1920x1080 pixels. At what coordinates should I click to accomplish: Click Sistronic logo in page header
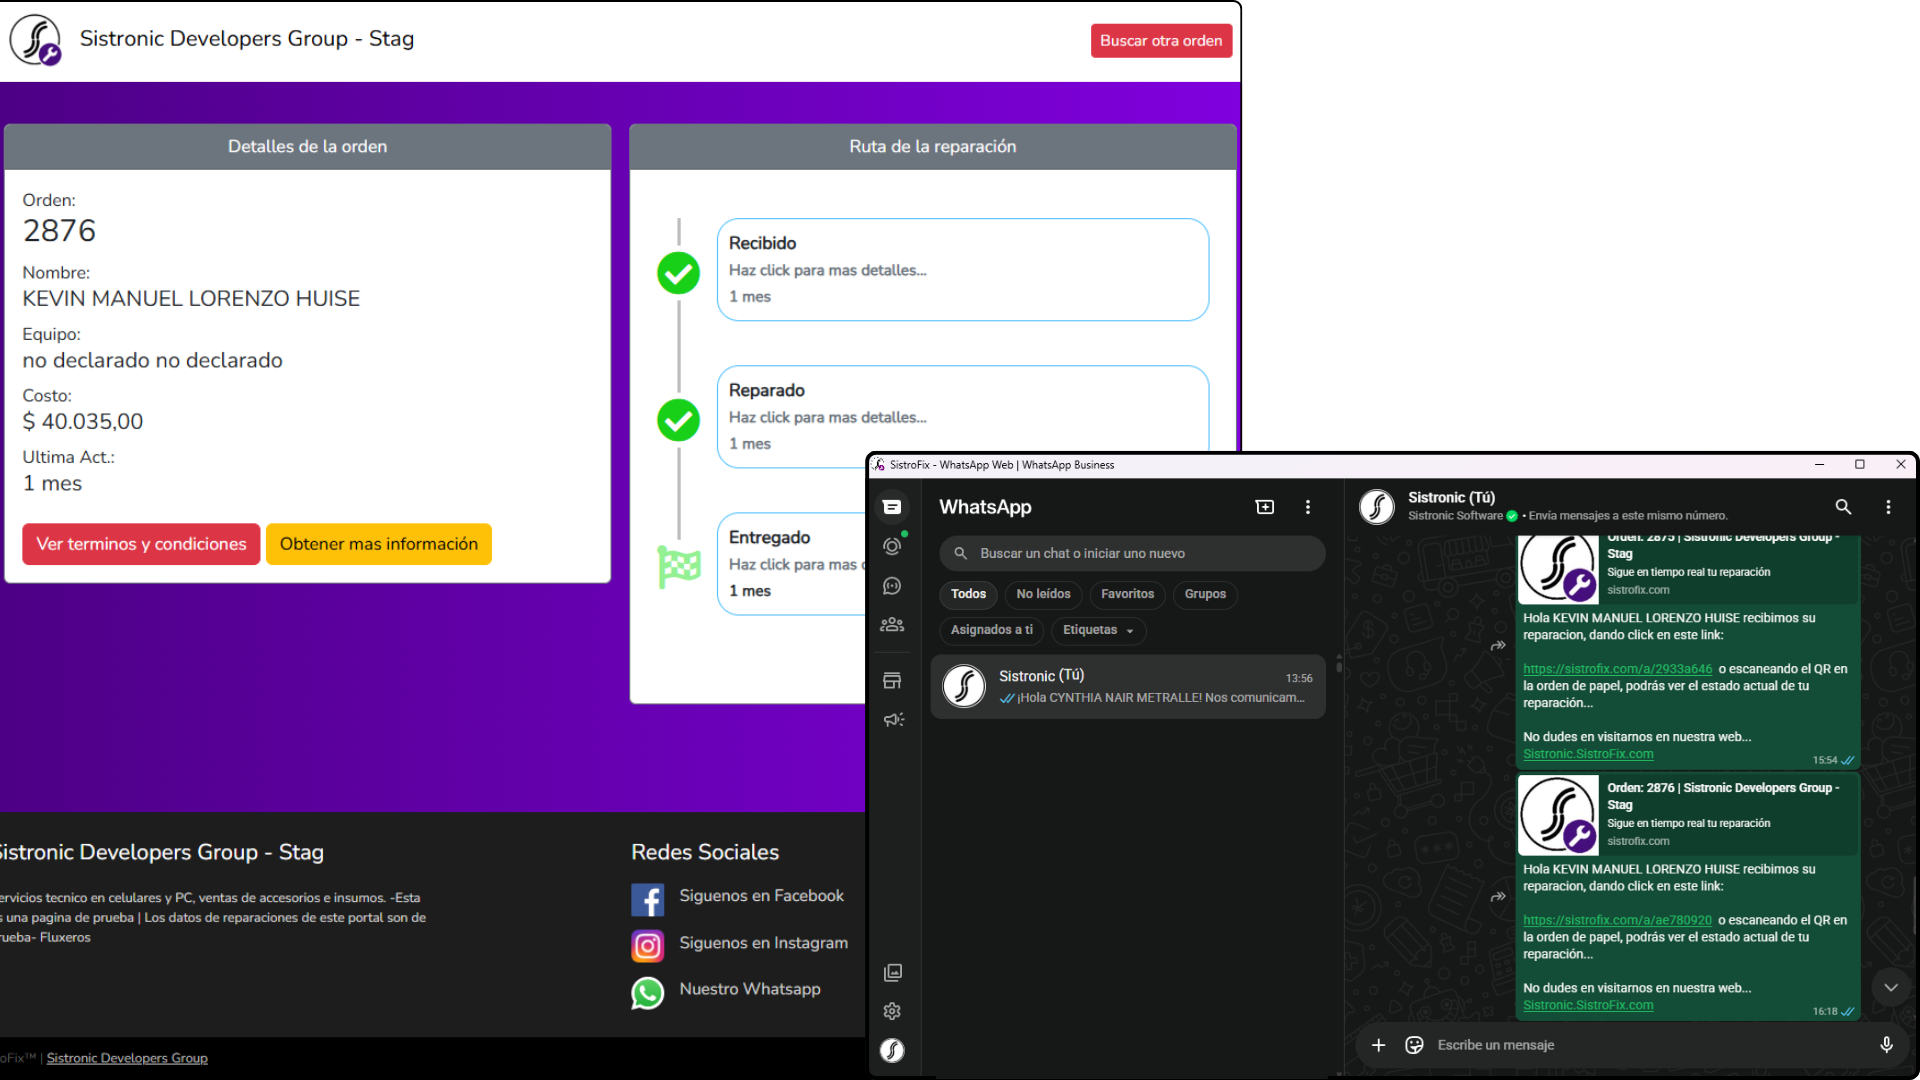pos(36,40)
